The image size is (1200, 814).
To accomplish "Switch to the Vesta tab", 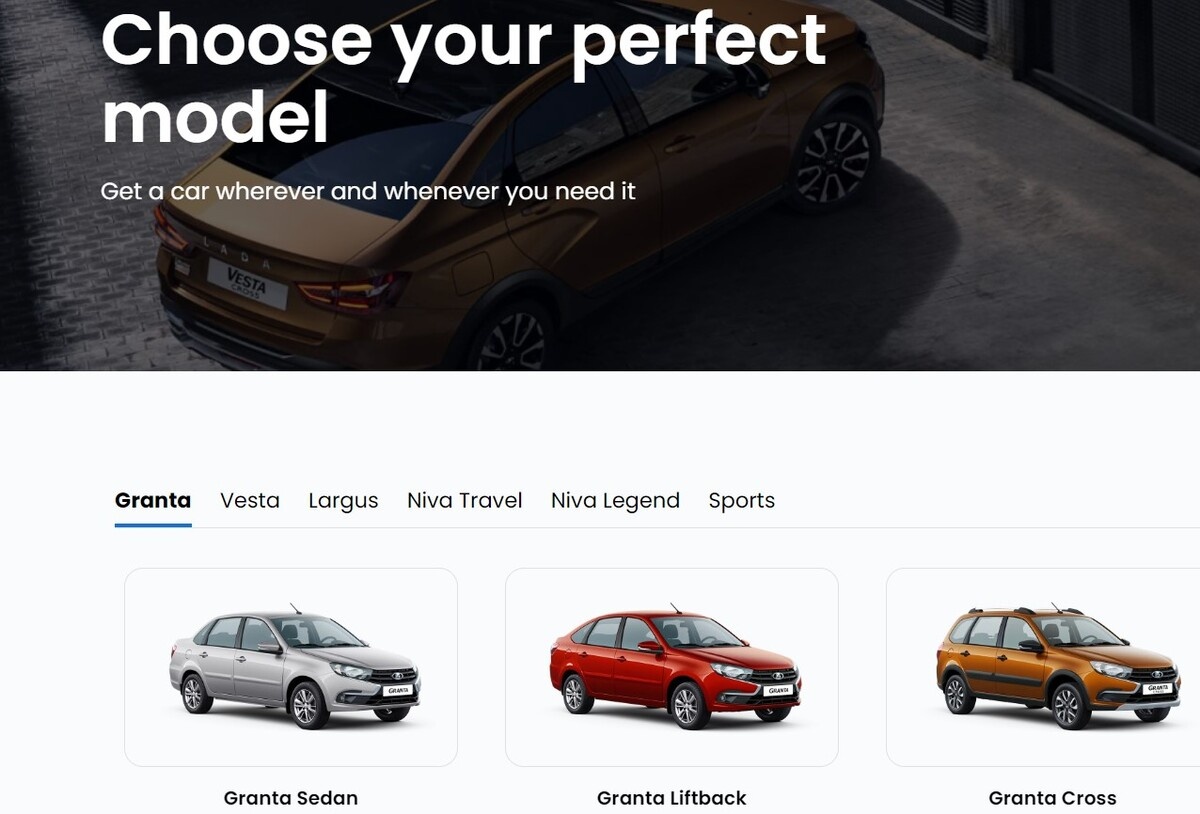I will click(250, 500).
